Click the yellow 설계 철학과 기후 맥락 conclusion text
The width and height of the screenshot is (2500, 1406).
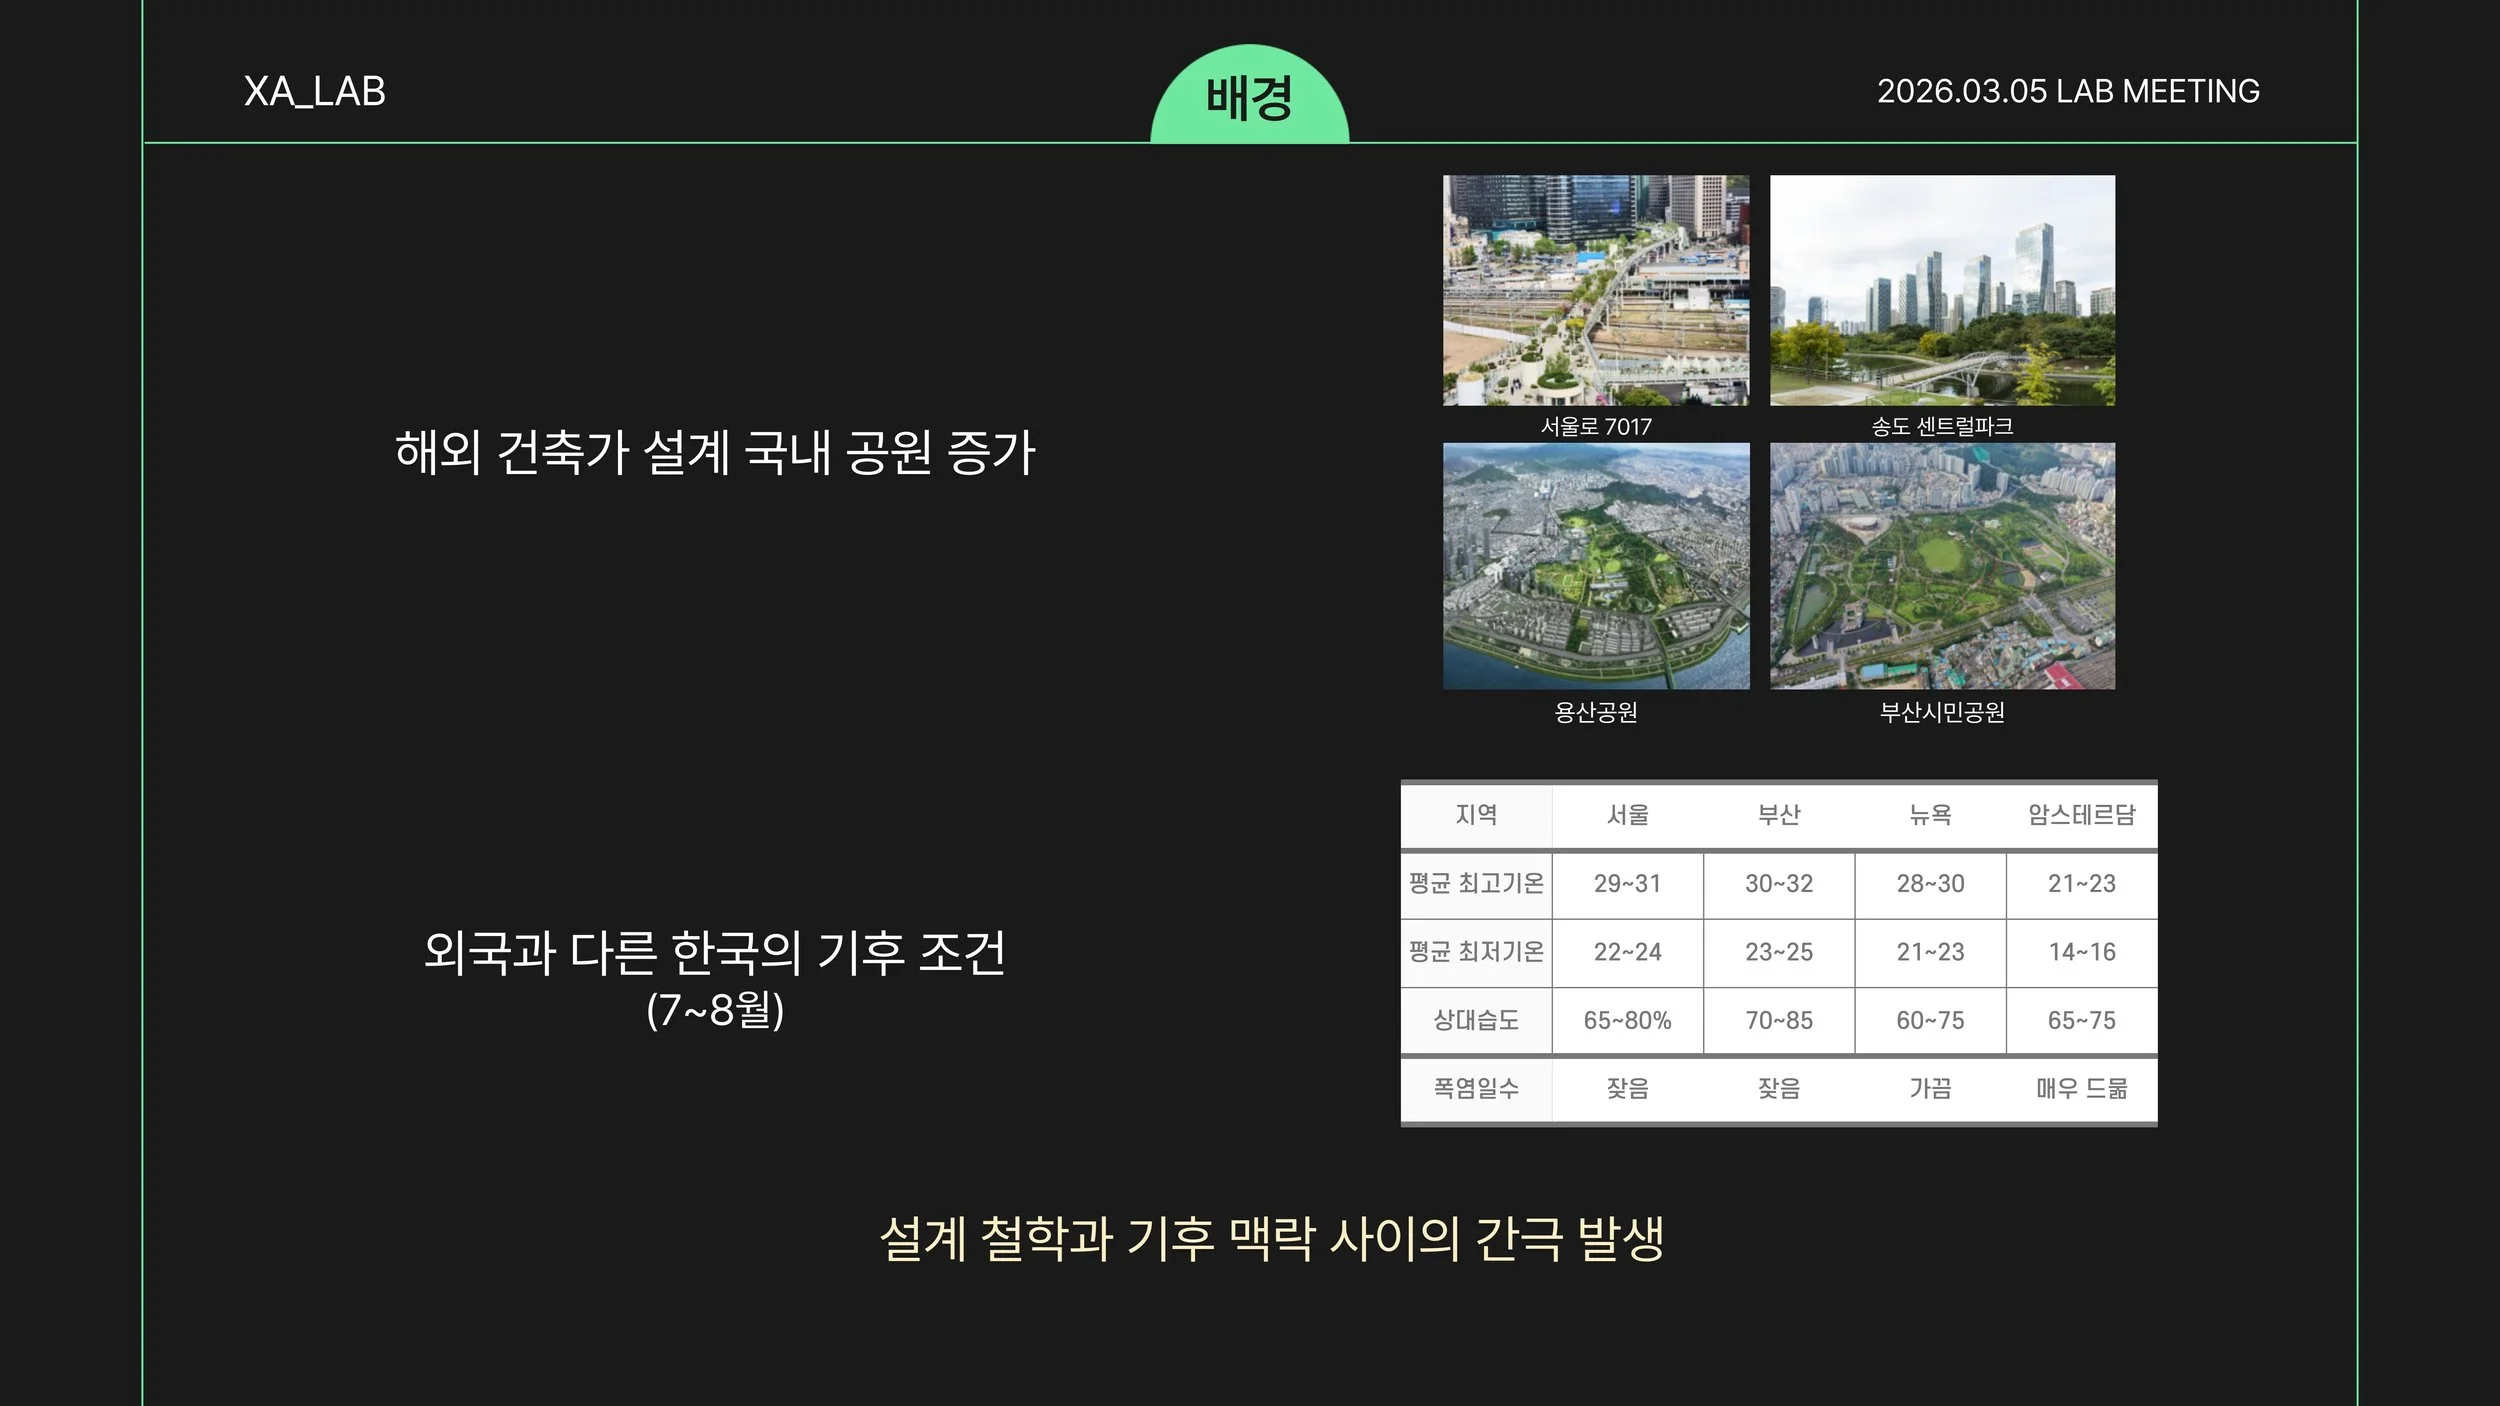[1272, 1239]
